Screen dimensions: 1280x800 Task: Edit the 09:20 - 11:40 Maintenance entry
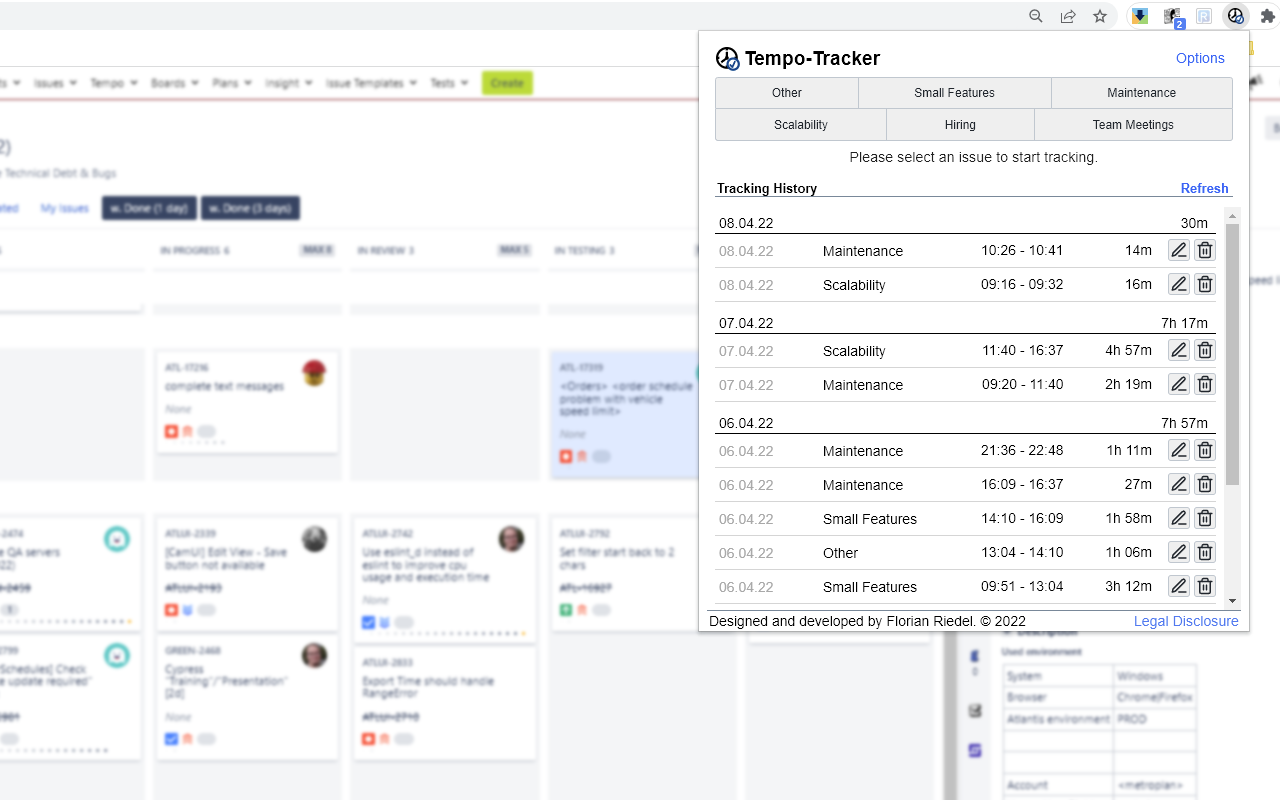[1179, 385]
